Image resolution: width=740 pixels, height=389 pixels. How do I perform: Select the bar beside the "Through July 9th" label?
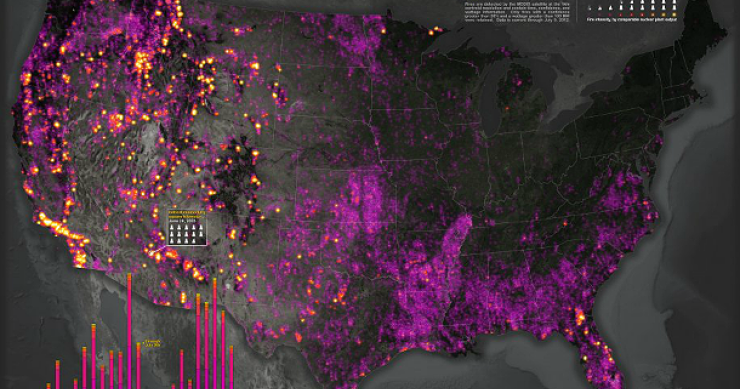[139, 366]
